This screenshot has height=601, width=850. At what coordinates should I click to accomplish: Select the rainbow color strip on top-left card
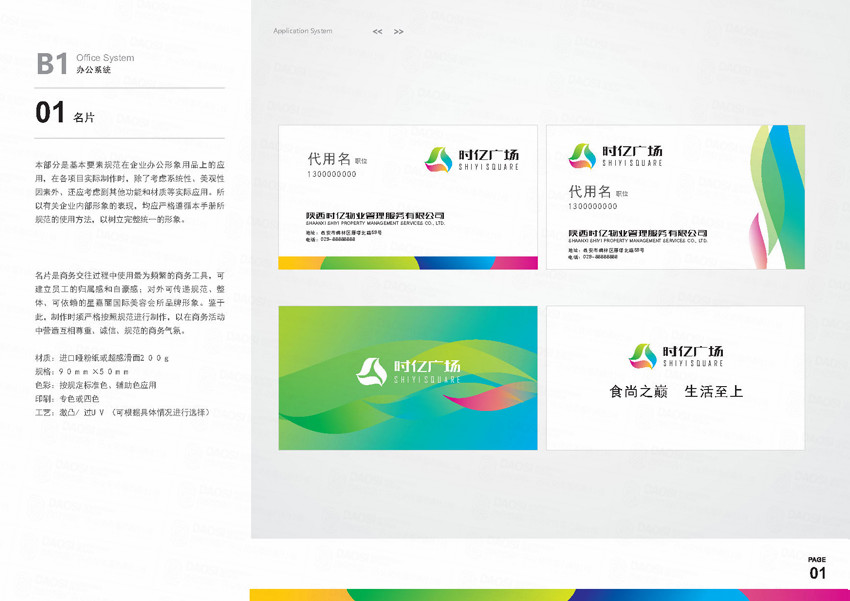[x=407, y=263]
